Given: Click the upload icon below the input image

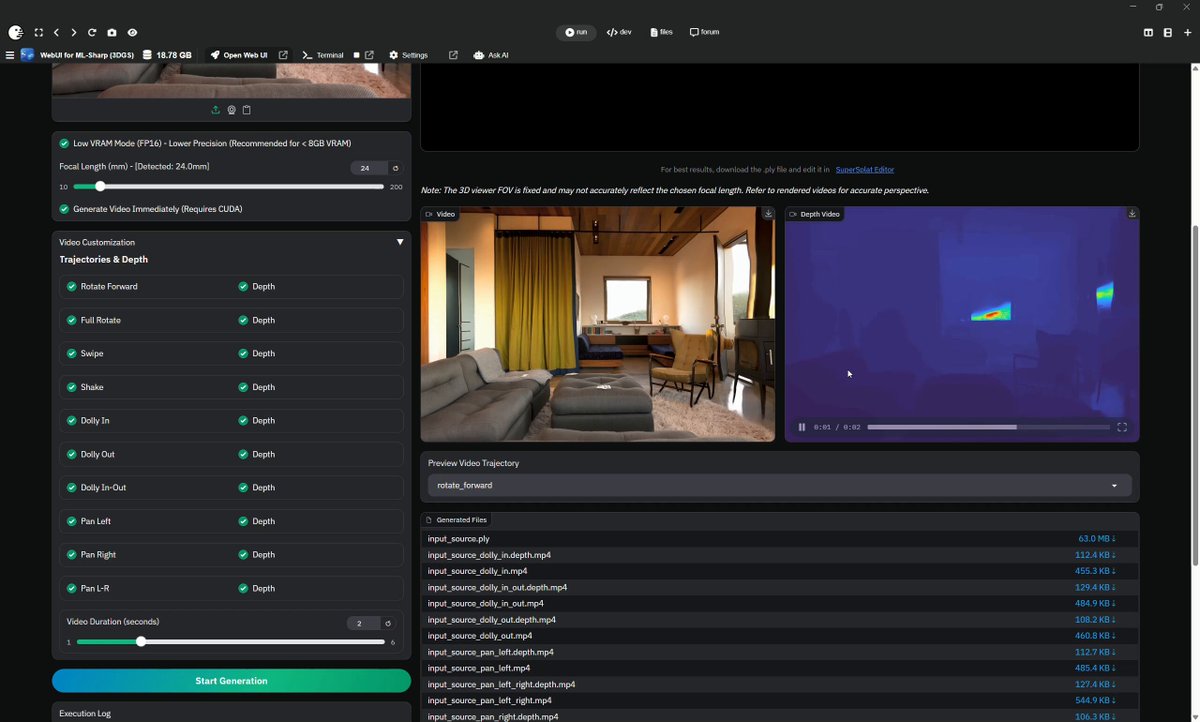Looking at the screenshot, I should (215, 110).
